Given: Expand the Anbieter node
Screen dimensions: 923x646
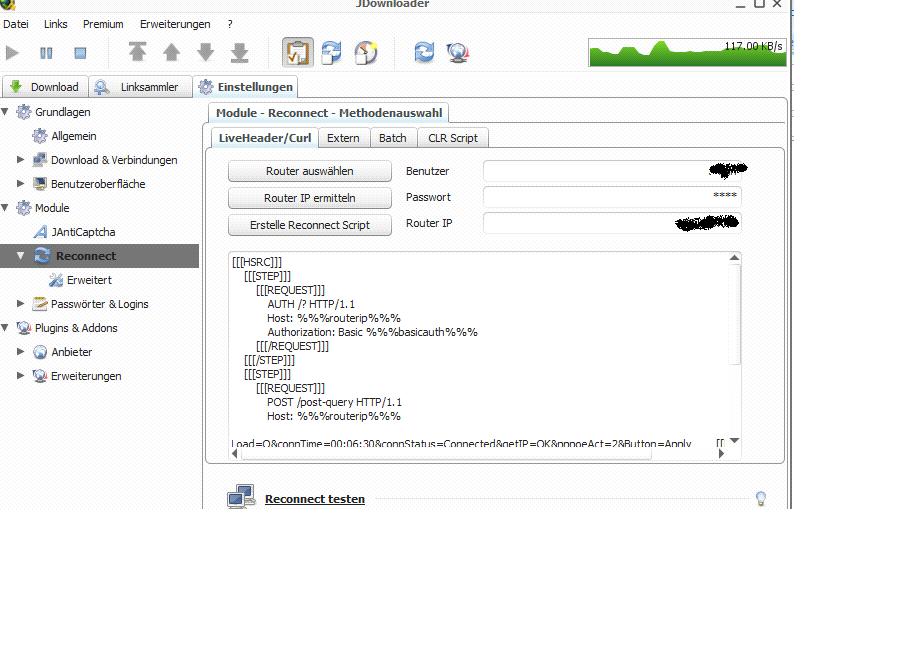Looking at the screenshot, I should click(21, 352).
